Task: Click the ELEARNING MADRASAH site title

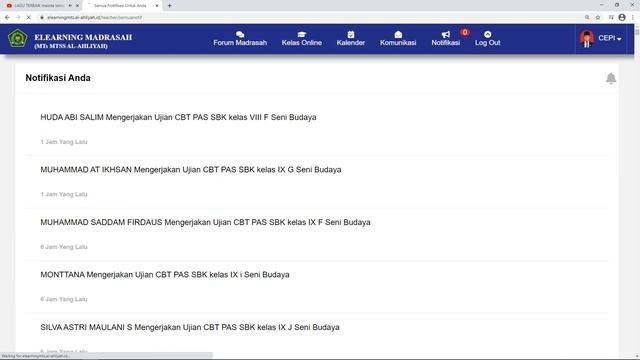Action: [83, 37]
